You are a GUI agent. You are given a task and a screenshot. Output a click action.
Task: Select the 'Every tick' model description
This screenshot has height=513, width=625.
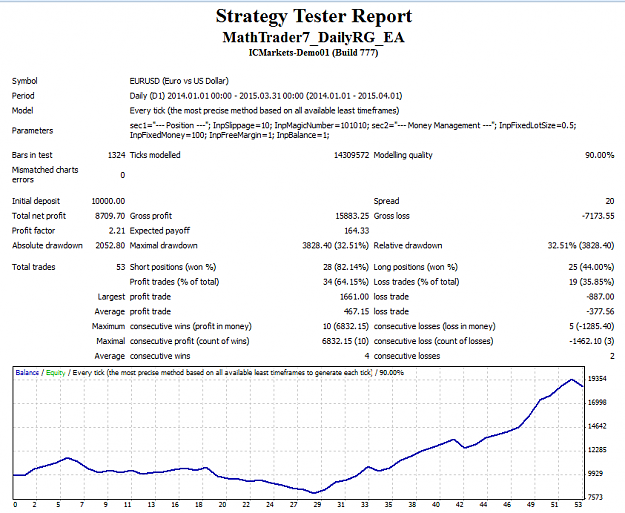pyautogui.click(x=264, y=110)
